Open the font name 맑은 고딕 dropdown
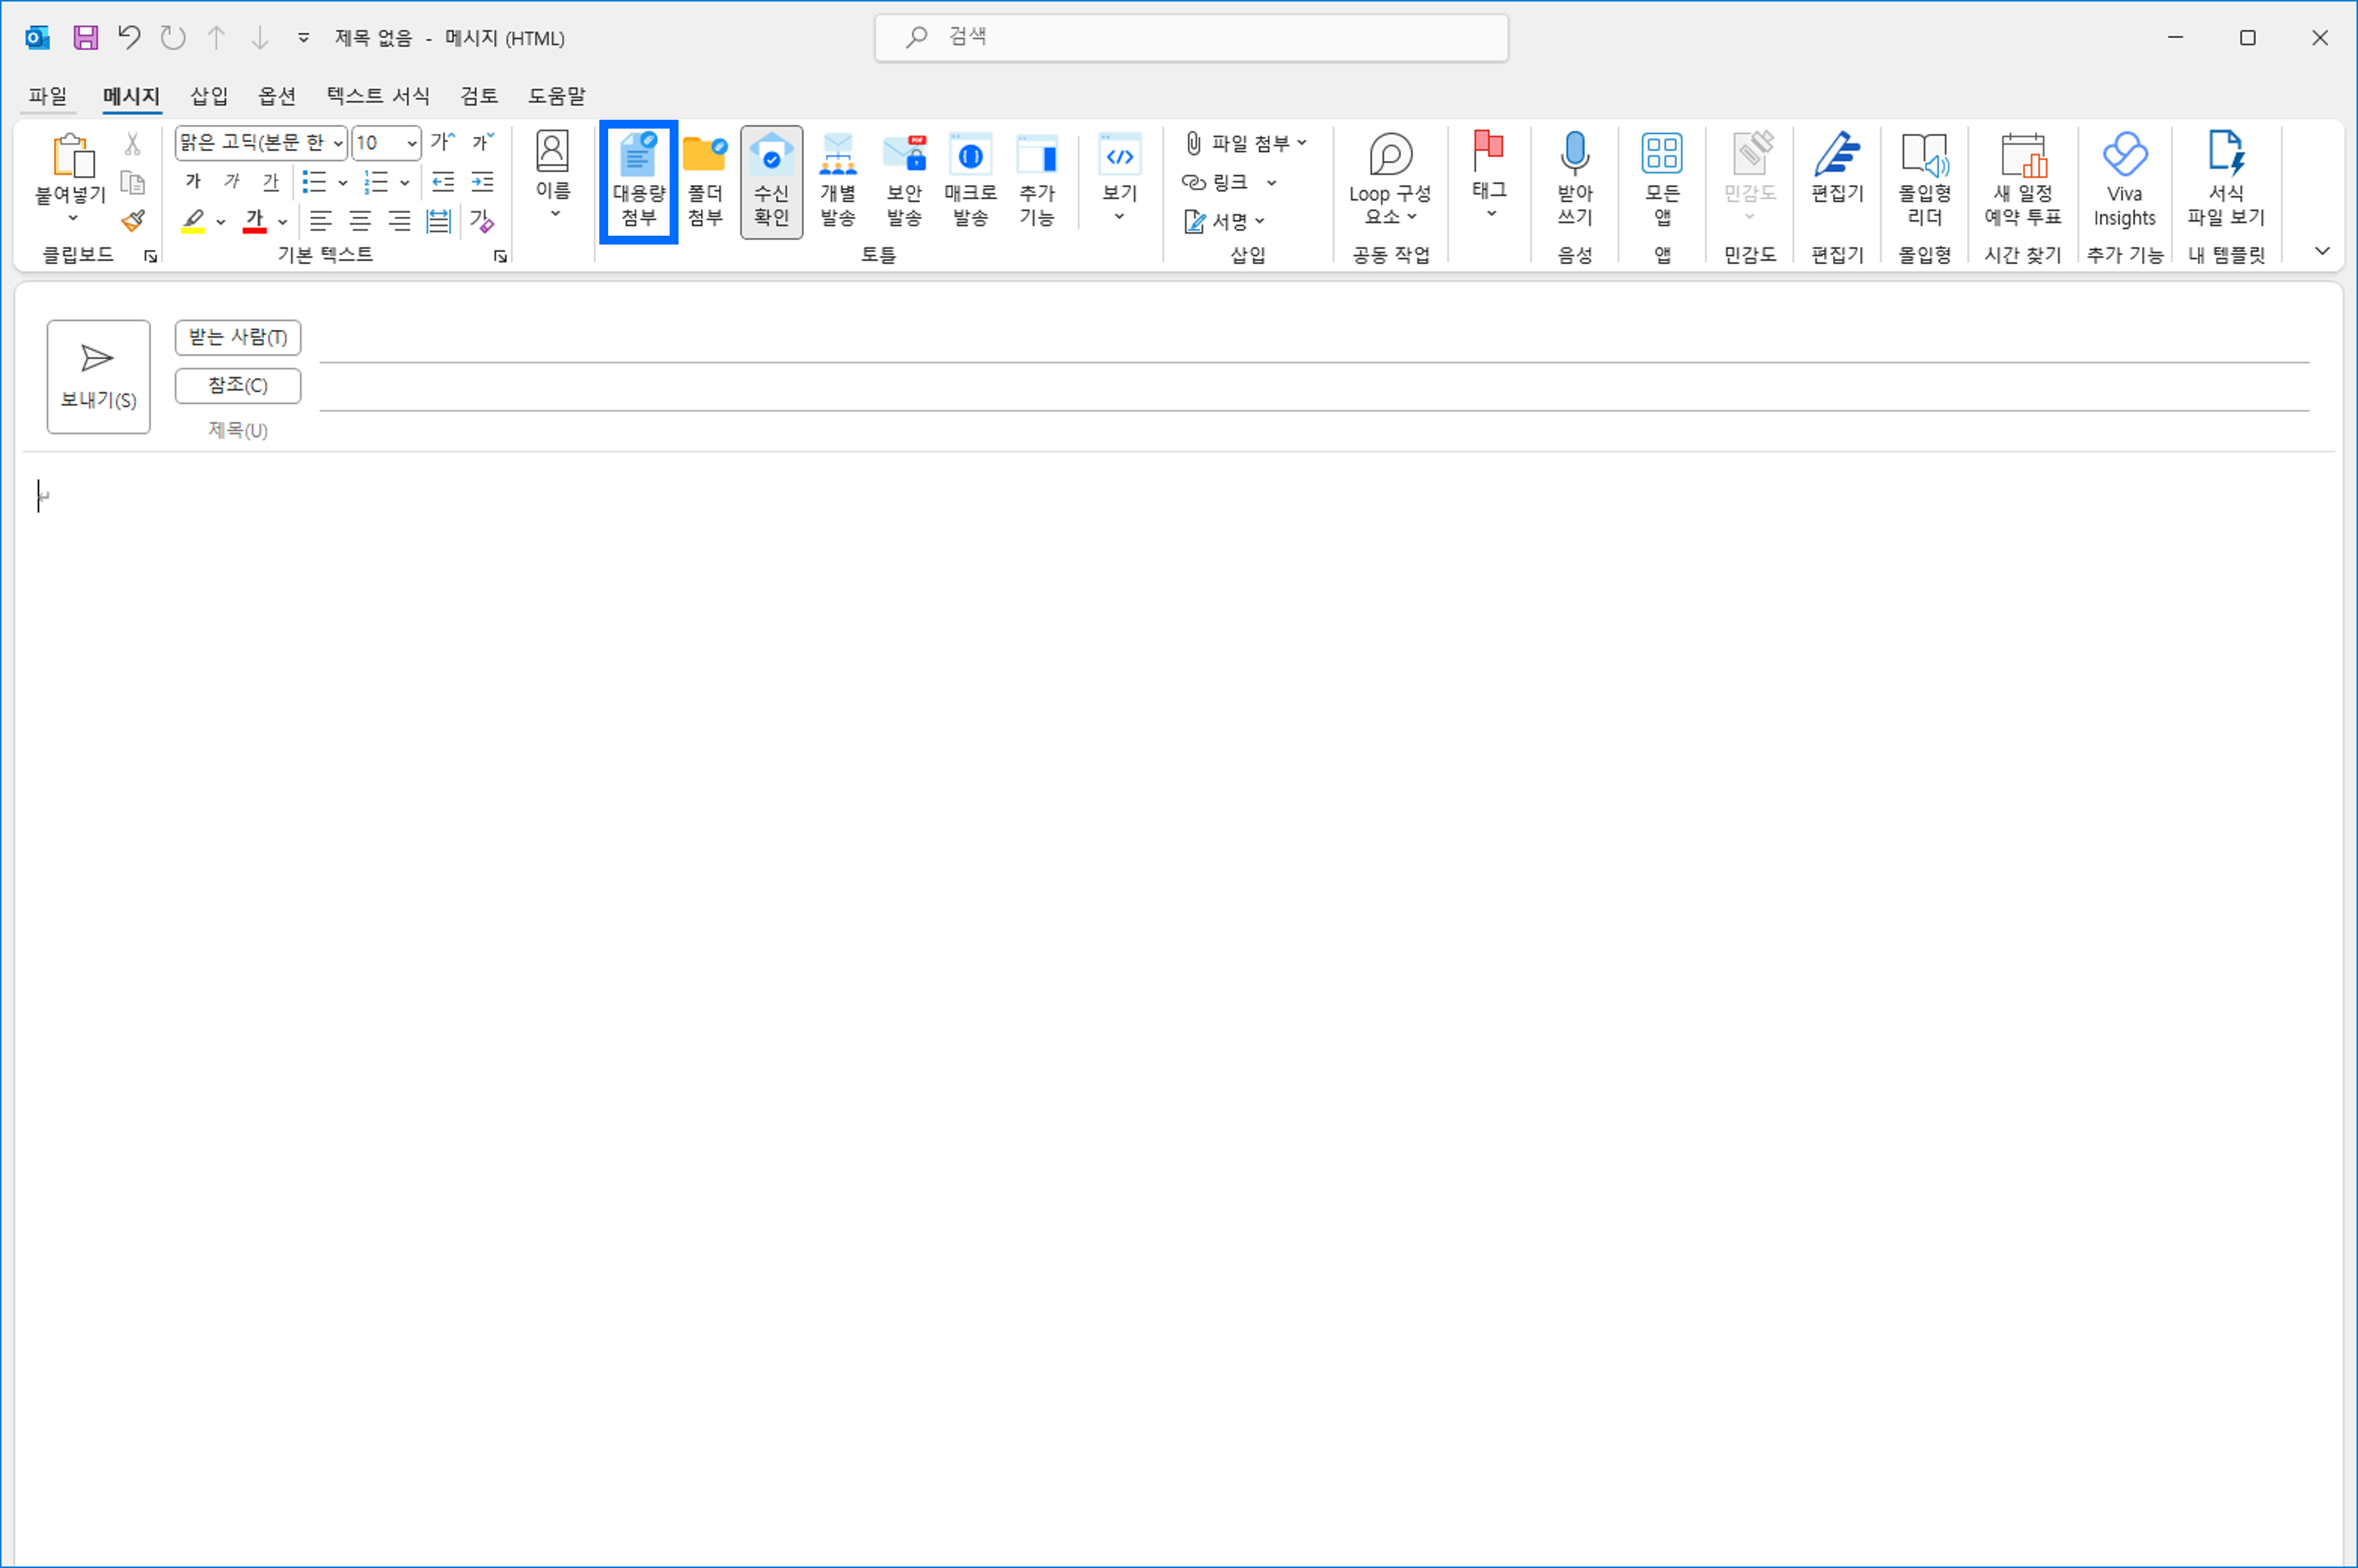 point(338,143)
